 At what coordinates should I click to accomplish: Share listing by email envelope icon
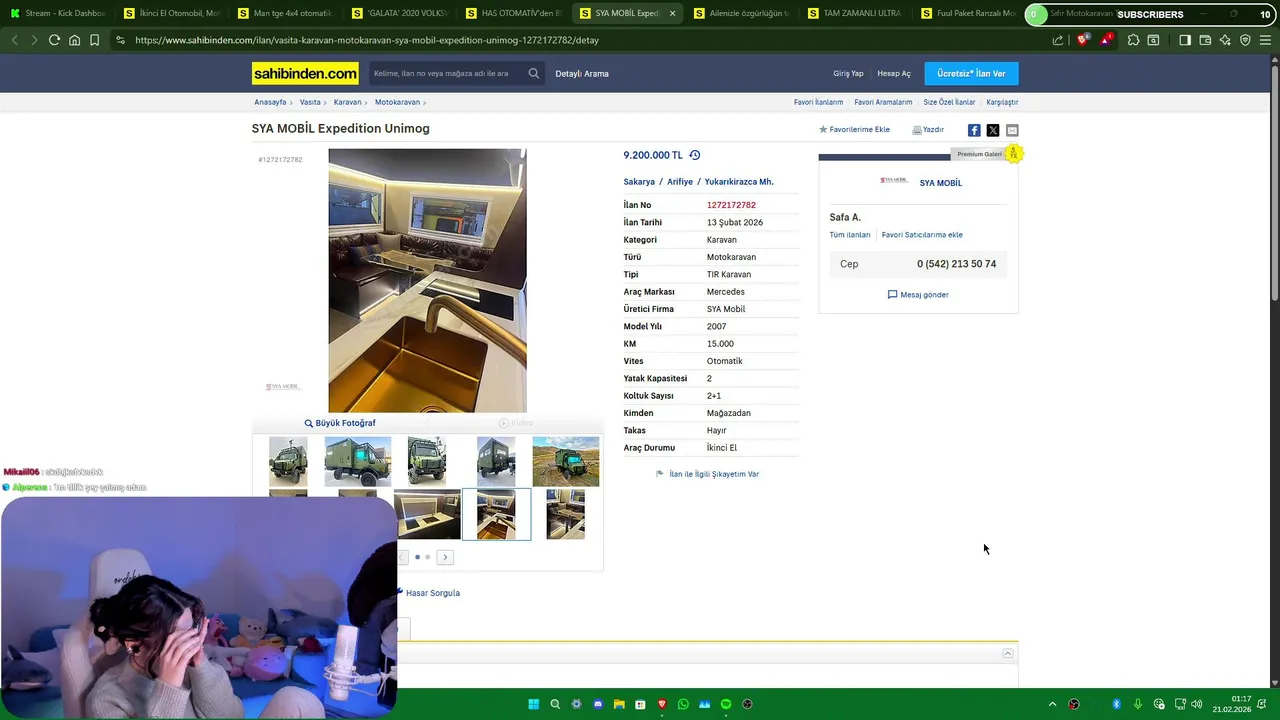pyautogui.click(x=1012, y=130)
